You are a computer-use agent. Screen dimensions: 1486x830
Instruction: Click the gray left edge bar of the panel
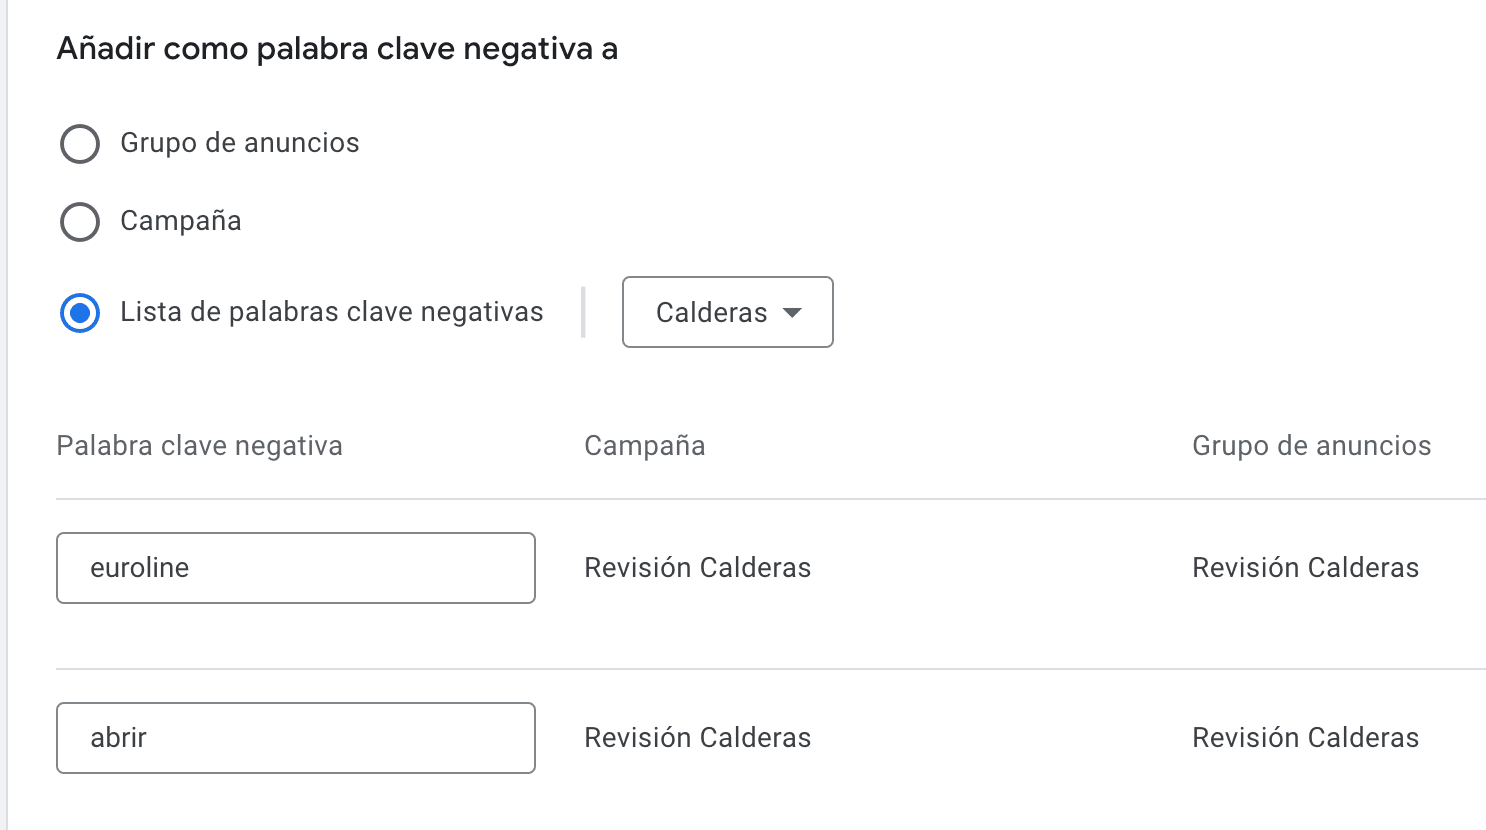click(x=4, y=415)
